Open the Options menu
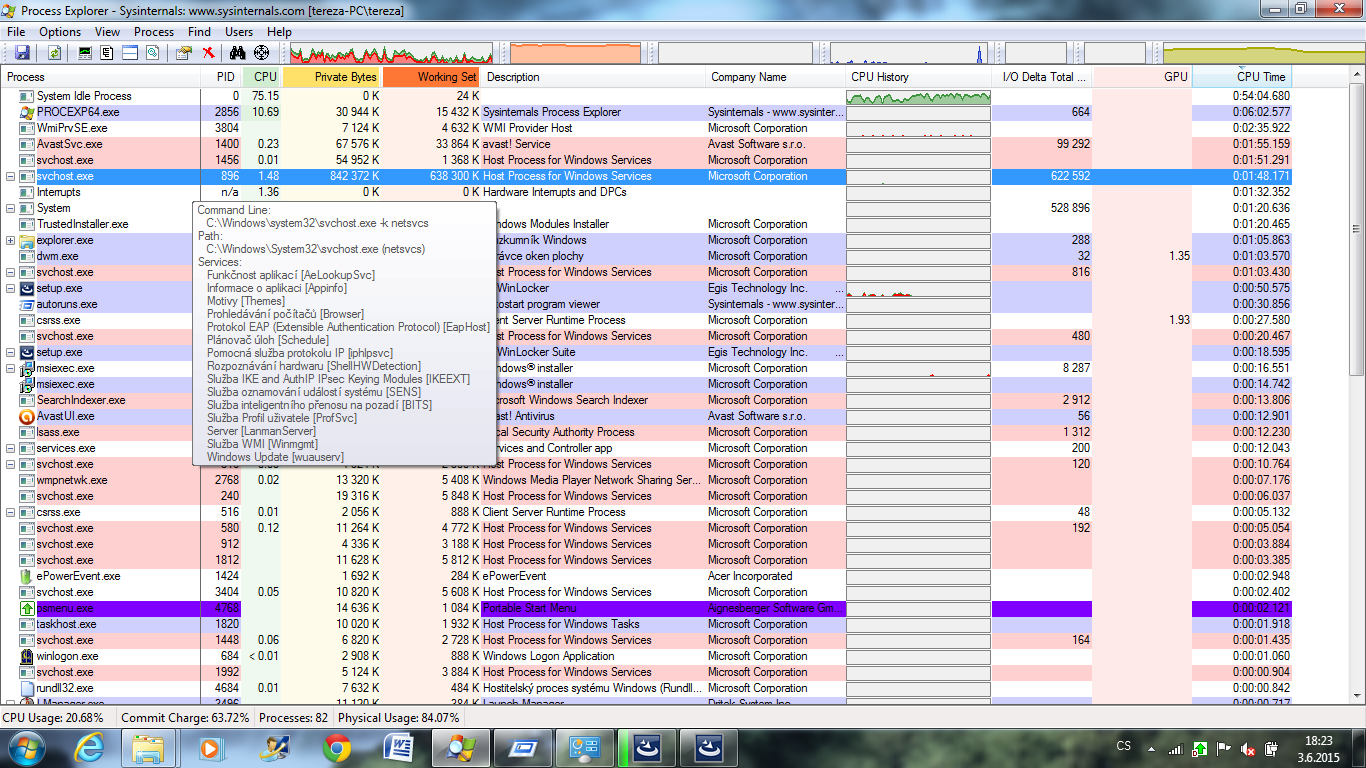Screen dimensions: 1366x768 (60, 32)
